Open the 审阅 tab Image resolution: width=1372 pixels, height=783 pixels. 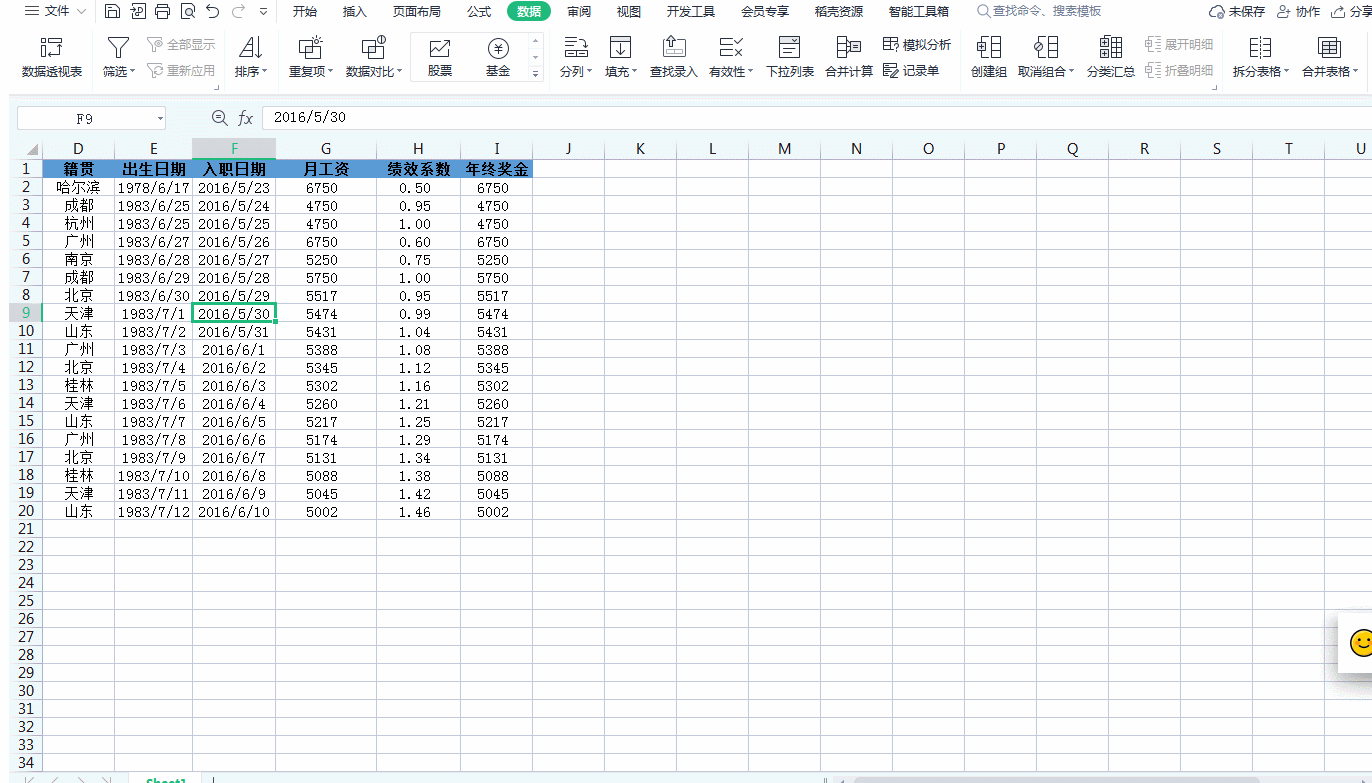(578, 12)
